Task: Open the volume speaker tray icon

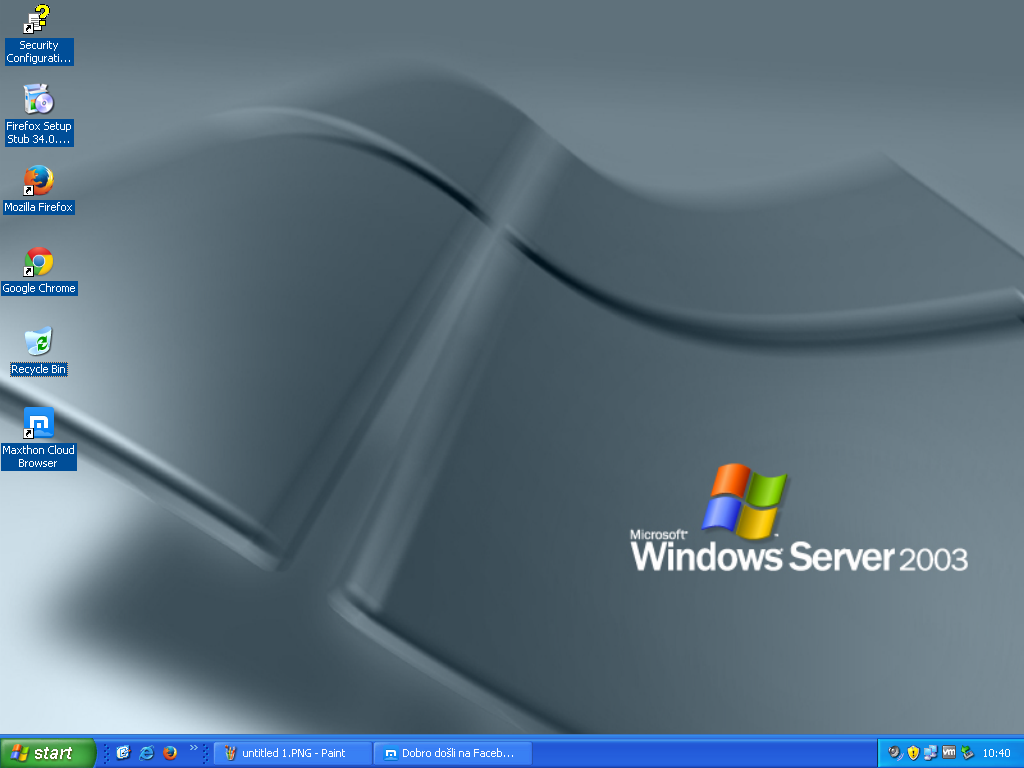Action: [895, 753]
